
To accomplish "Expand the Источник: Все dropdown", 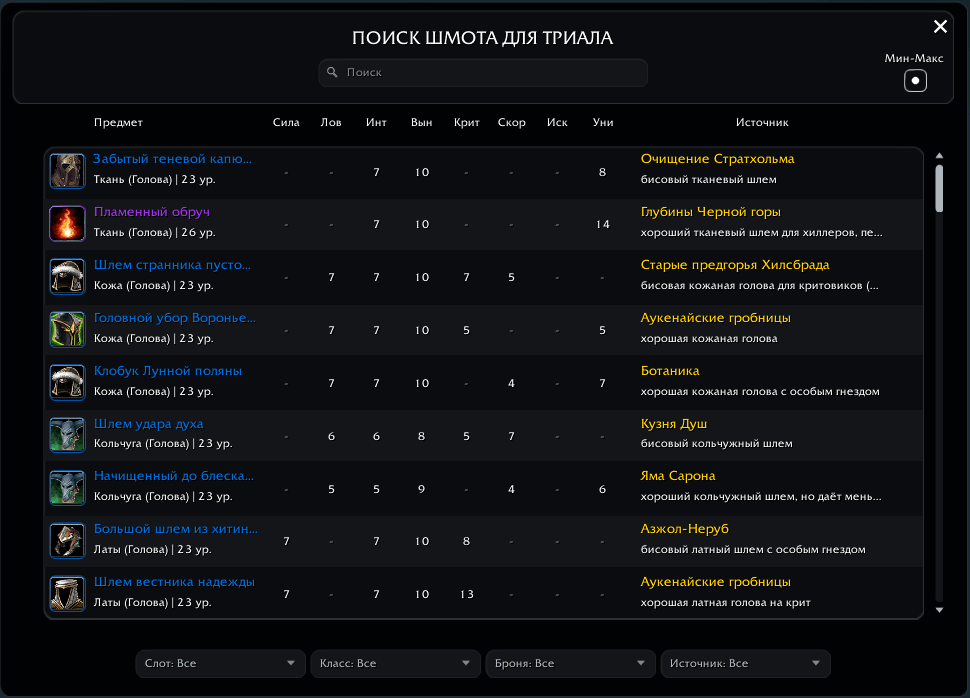I will coord(745,663).
